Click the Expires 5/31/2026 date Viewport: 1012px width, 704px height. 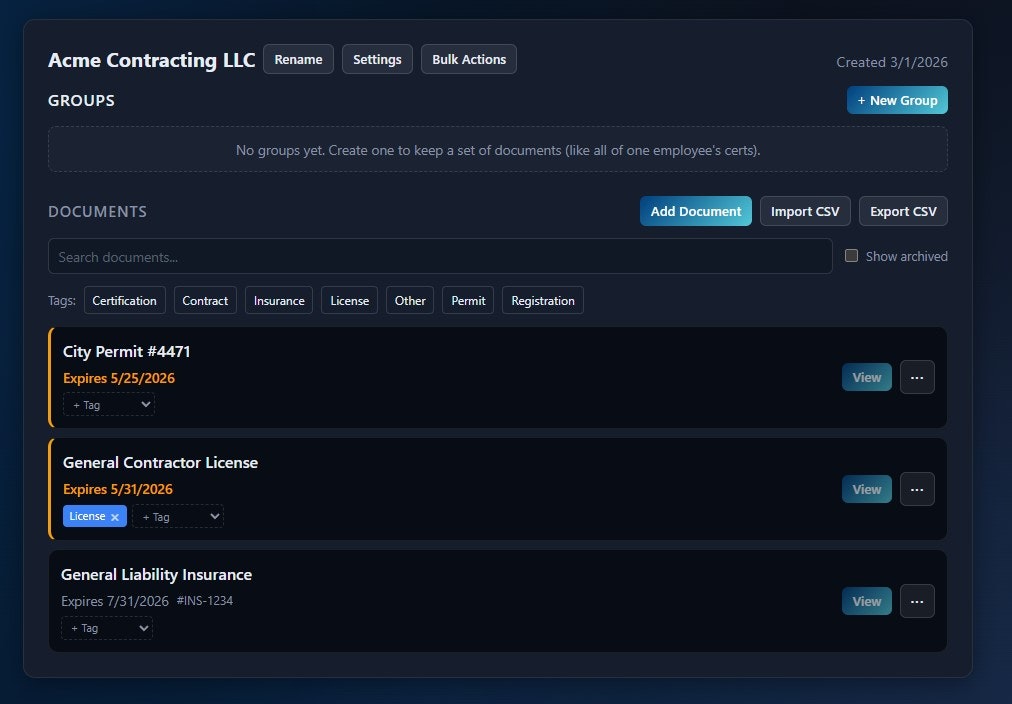click(x=117, y=489)
